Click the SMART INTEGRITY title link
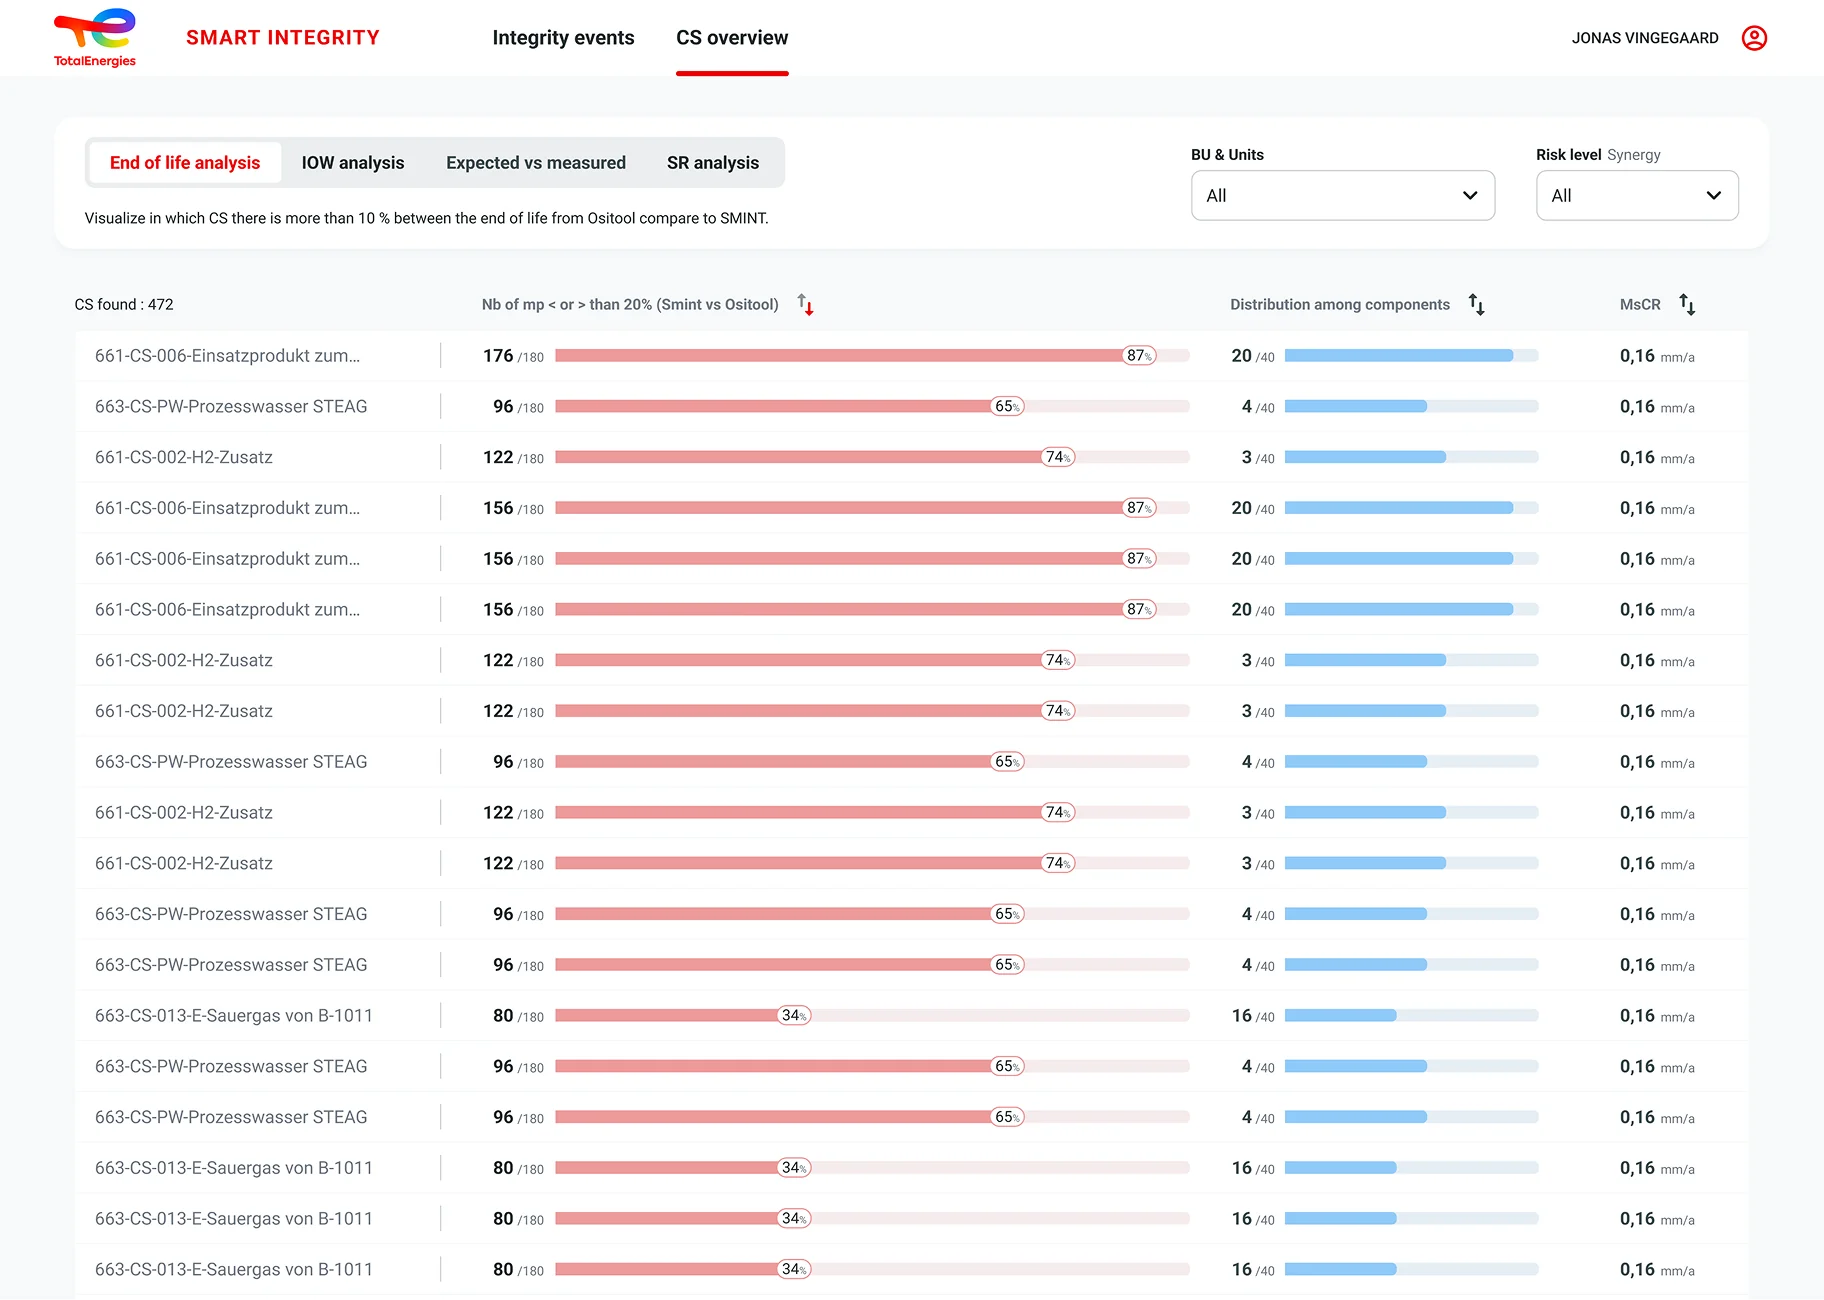Viewport: 1824px width, 1300px height. pos(283,38)
